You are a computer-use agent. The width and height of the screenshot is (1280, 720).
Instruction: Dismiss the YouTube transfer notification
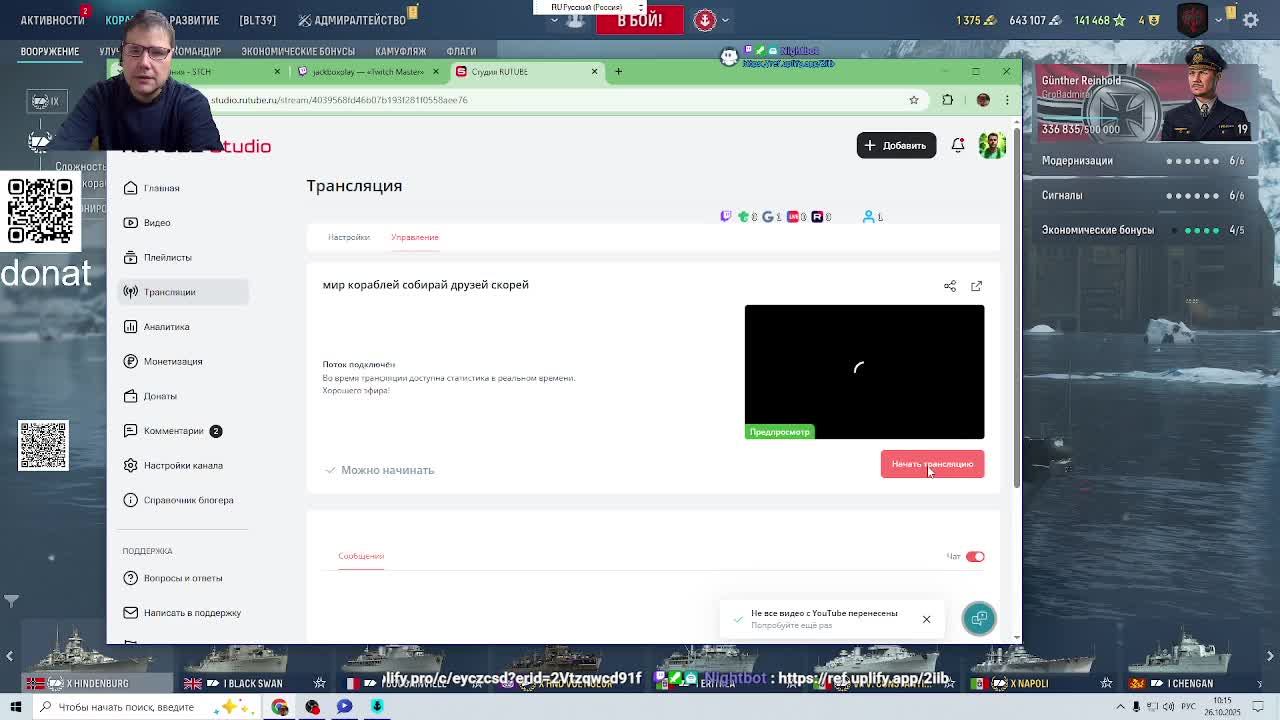(926, 620)
